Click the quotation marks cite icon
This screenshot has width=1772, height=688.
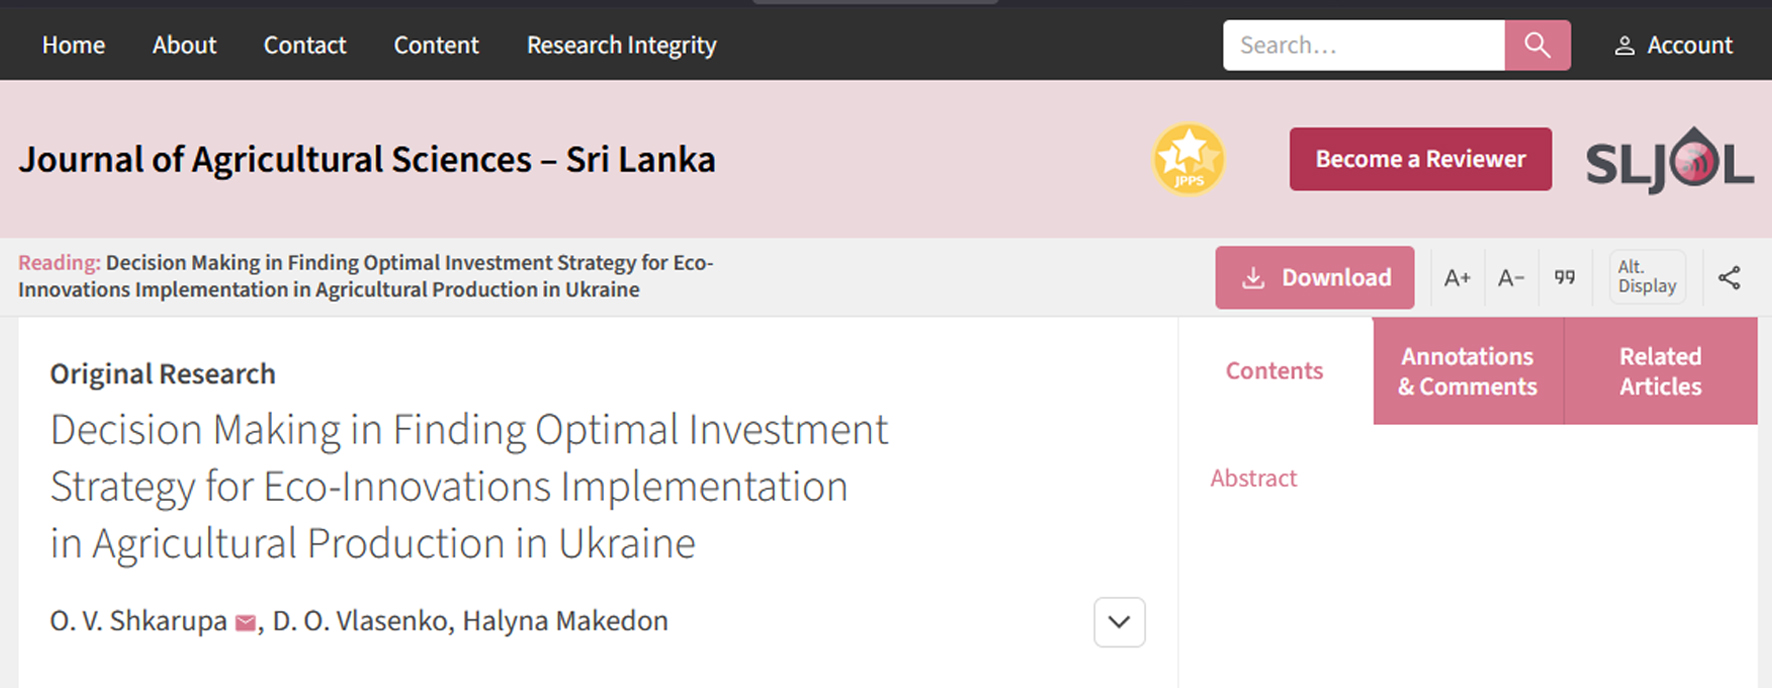coord(1565,277)
